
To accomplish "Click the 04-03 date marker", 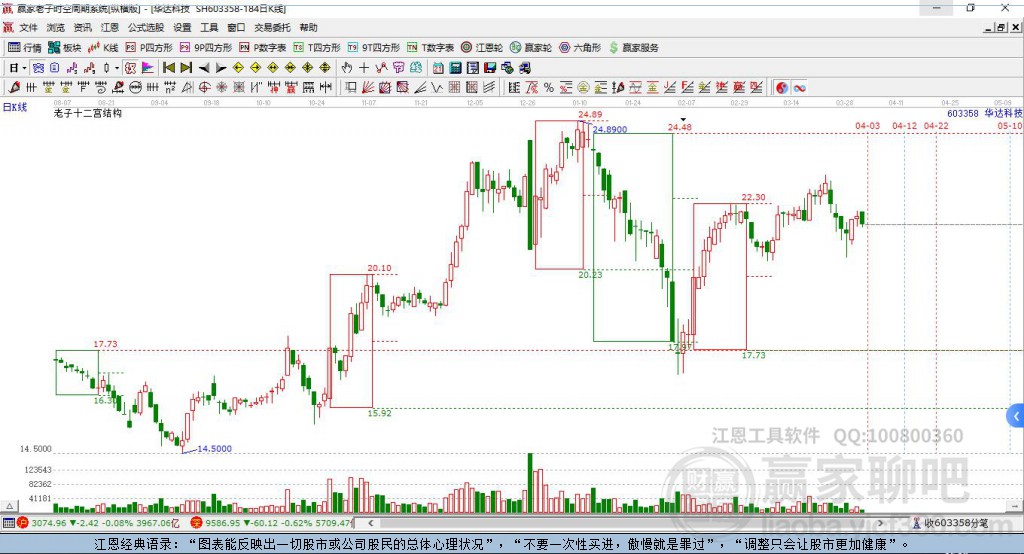I will pos(867,125).
